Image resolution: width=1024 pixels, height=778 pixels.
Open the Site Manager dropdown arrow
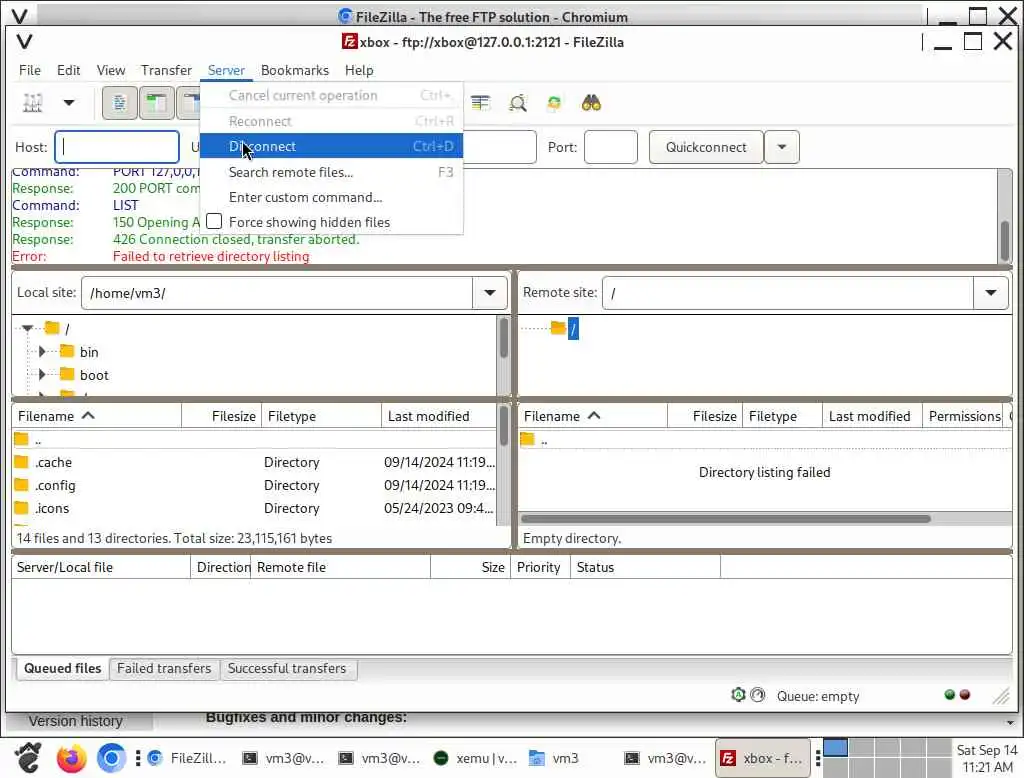[x=69, y=103]
